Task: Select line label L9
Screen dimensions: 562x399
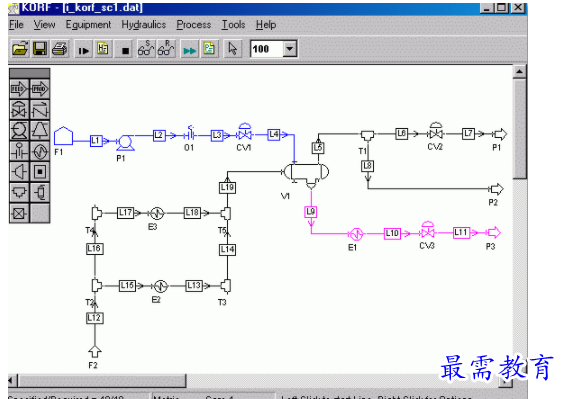Action: [310, 212]
